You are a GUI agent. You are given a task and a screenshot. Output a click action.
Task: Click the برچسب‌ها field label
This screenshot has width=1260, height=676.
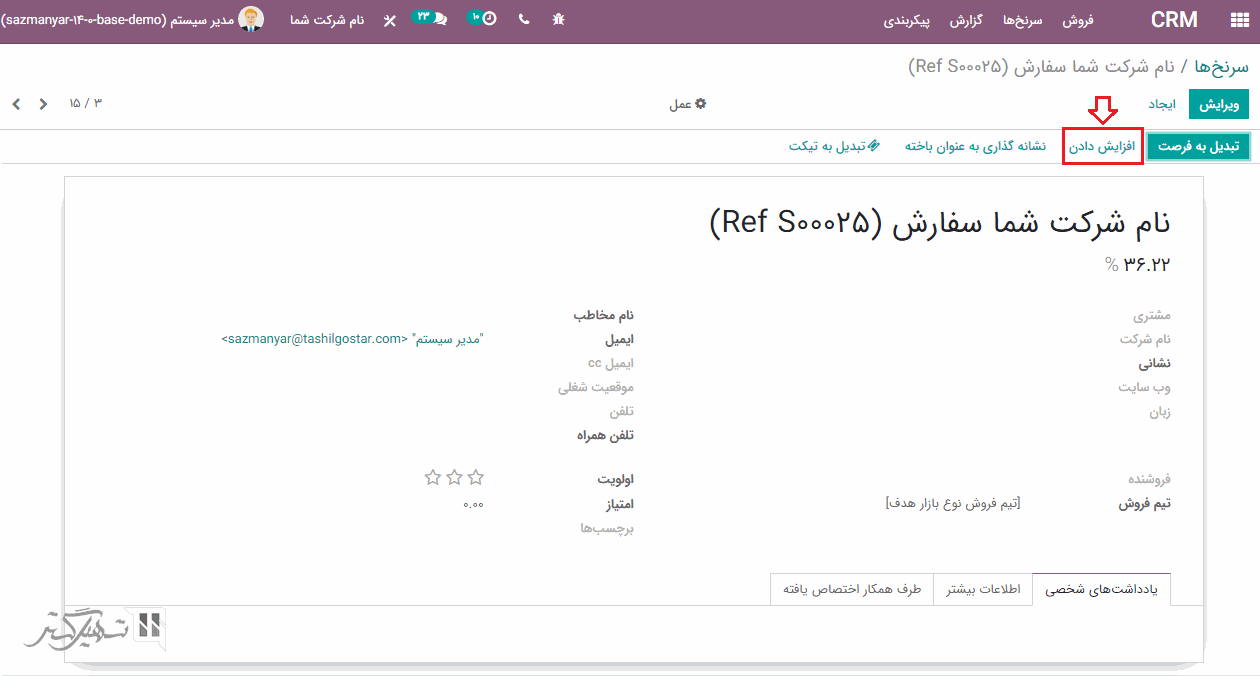[x=607, y=527]
